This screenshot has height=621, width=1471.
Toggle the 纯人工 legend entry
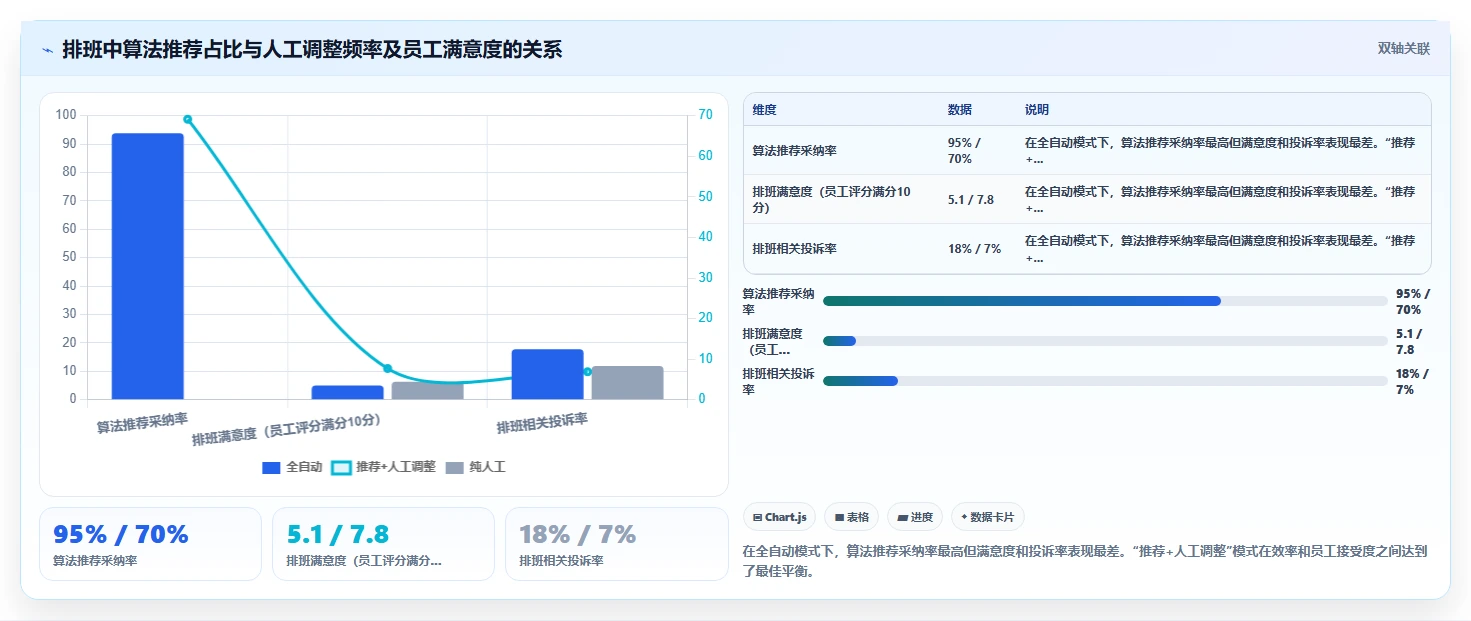tap(475, 467)
